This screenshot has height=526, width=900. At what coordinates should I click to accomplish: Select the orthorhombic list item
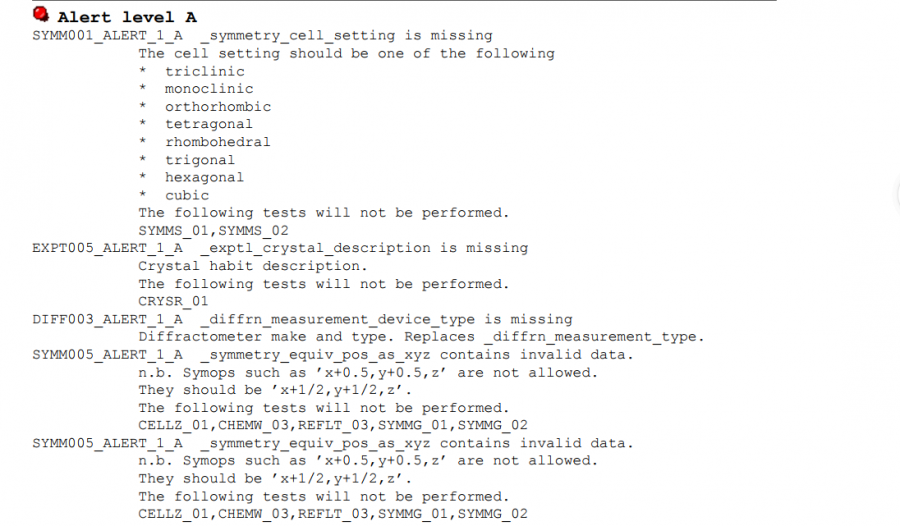pyautogui.click(x=217, y=107)
